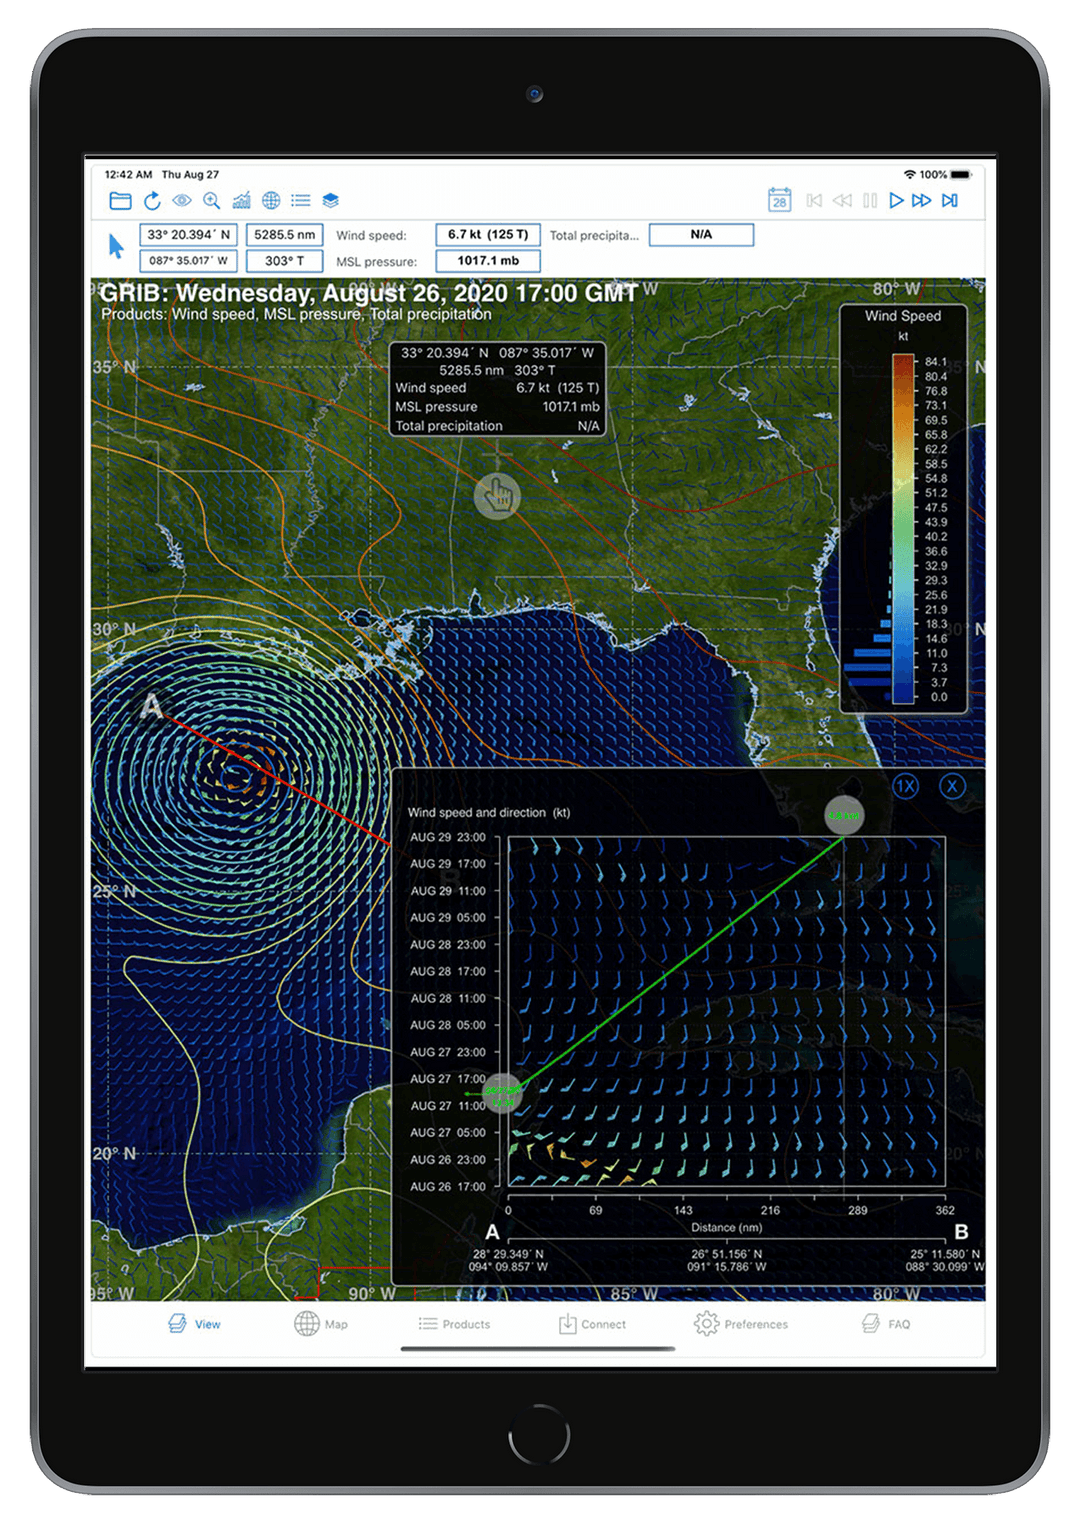Select the magnifier zoom-in tool
This screenshot has width=1080, height=1525.
coord(211,201)
